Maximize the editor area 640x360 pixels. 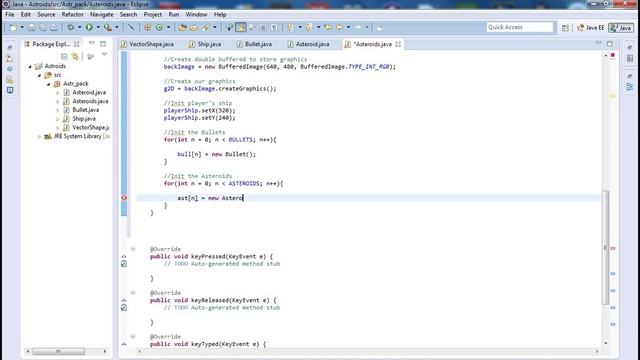pos(610,43)
